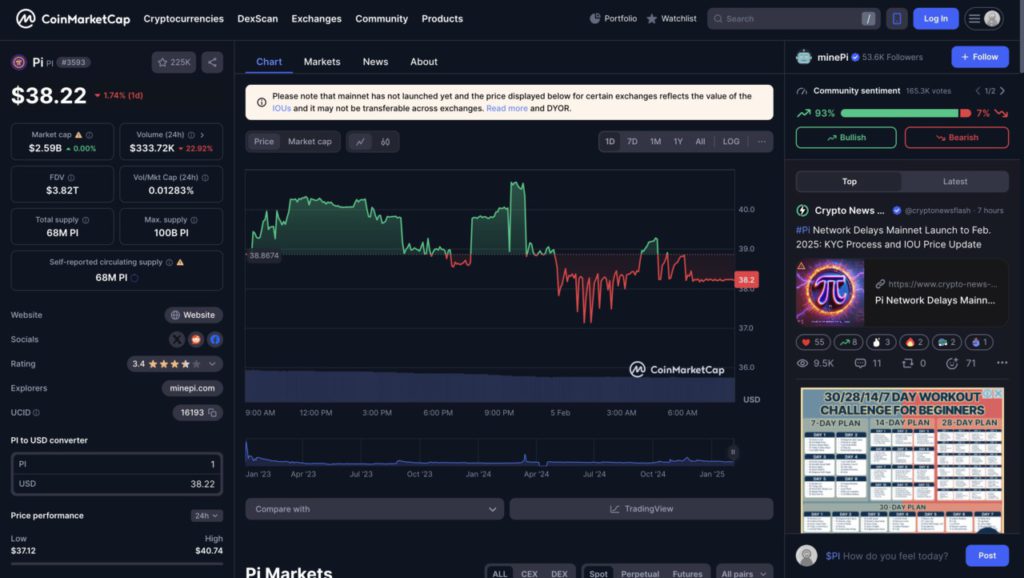Expand the Rating 3.4 stars dropdown

(212, 364)
